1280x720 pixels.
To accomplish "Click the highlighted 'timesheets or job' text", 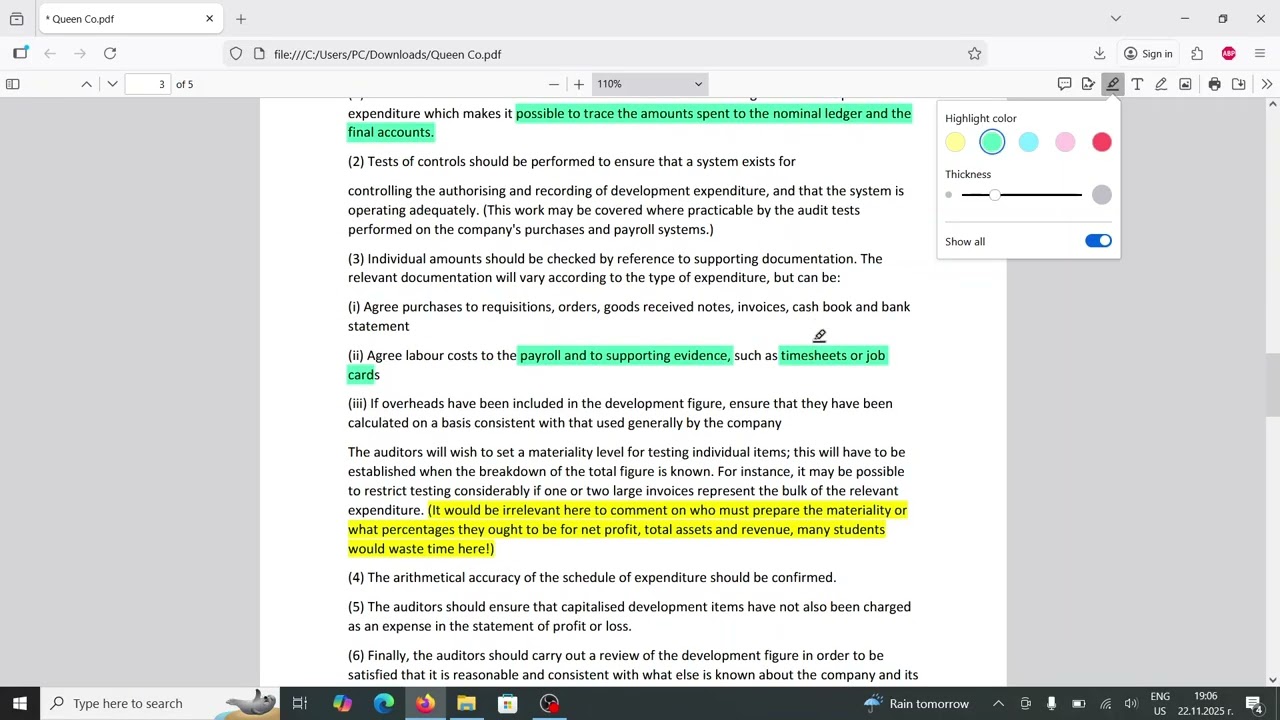I will (x=832, y=355).
